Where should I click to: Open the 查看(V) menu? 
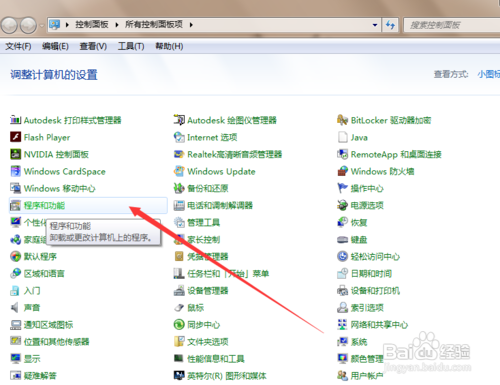click(x=93, y=46)
